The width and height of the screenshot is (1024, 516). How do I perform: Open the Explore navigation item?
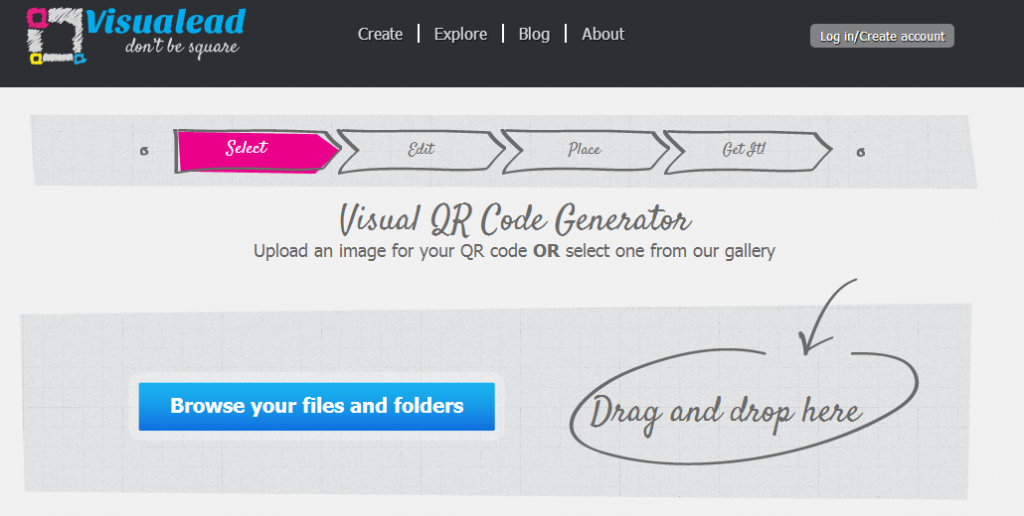460,34
